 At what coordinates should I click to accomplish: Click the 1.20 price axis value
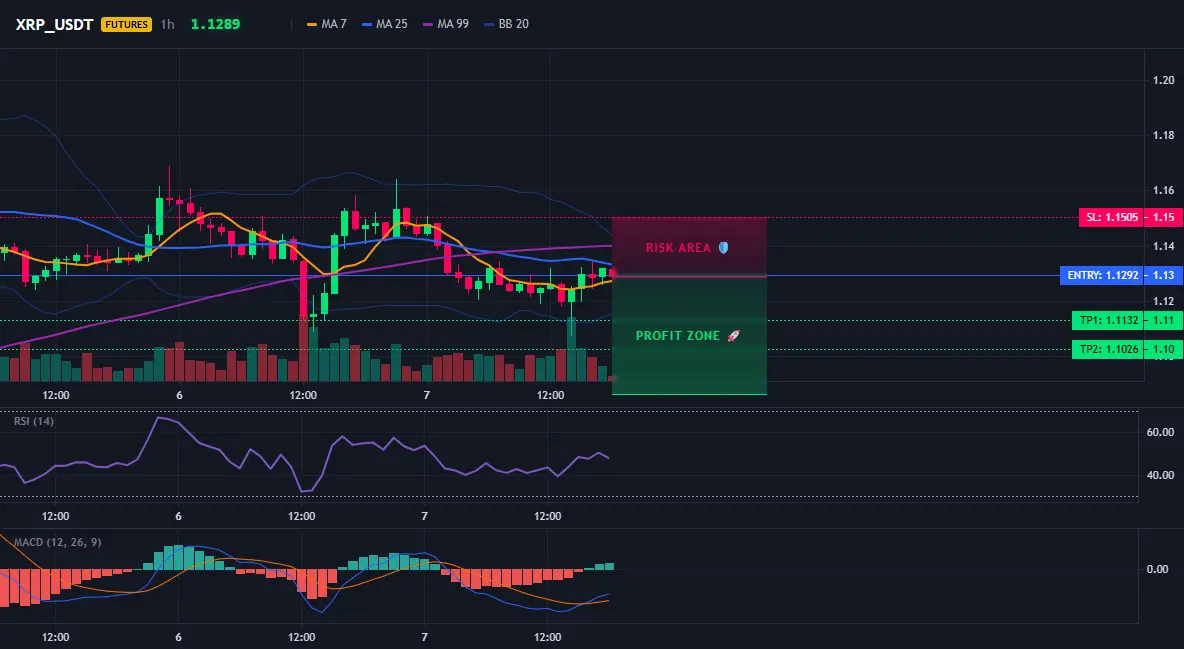1164,80
